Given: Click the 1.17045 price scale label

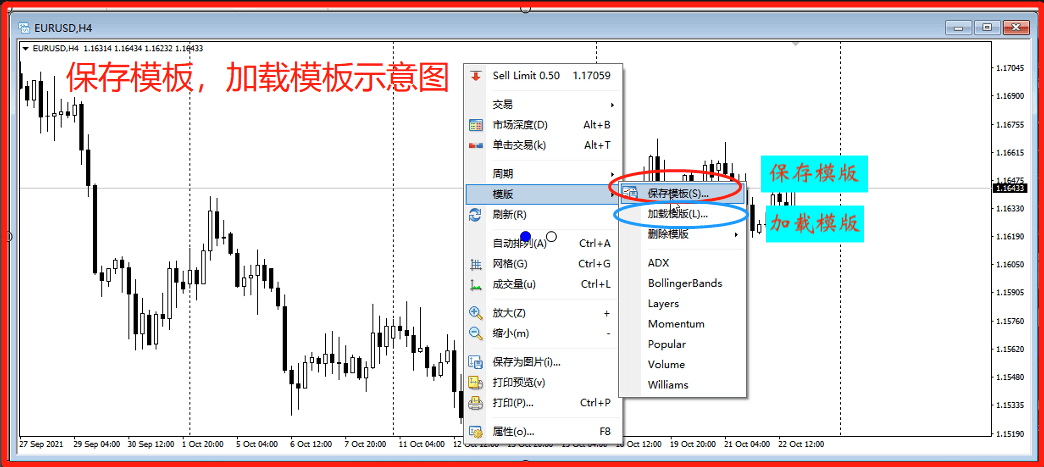Looking at the screenshot, I should pyautogui.click(x=1009, y=68).
